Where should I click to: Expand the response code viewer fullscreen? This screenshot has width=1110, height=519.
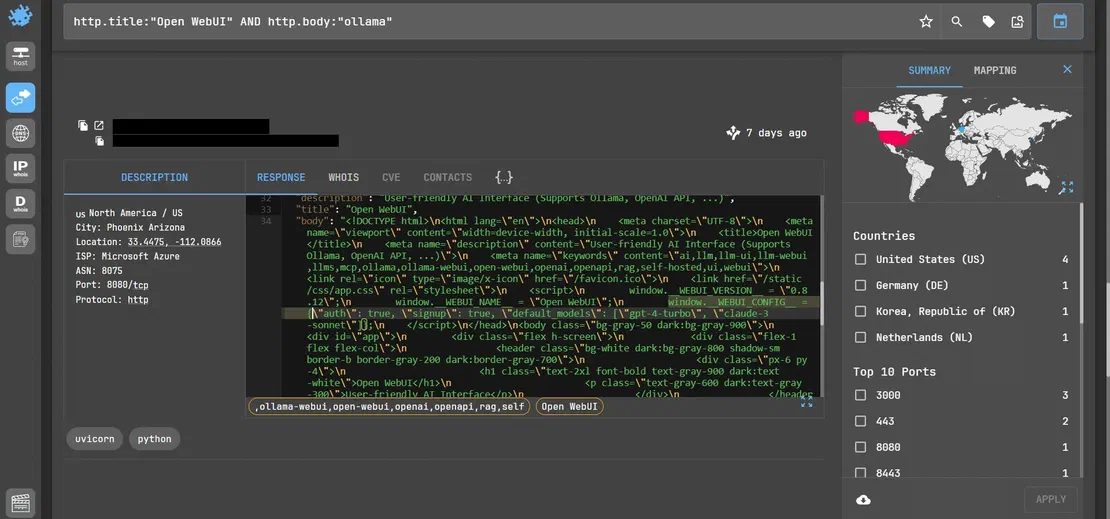click(x=806, y=401)
